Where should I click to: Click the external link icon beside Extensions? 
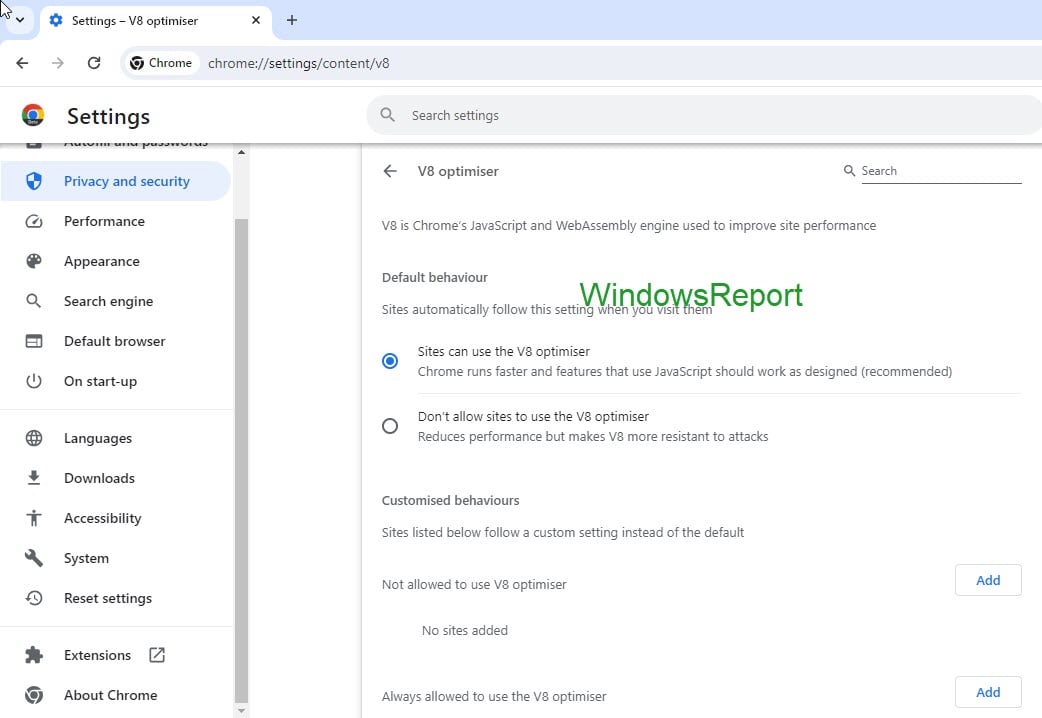pyautogui.click(x=157, y=655)
